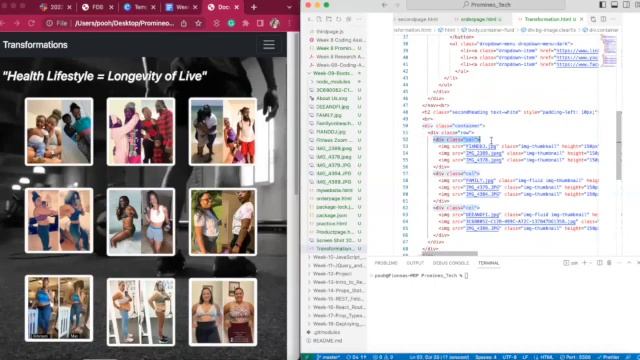Open .gitmodules in Explorer

(335, 332)
